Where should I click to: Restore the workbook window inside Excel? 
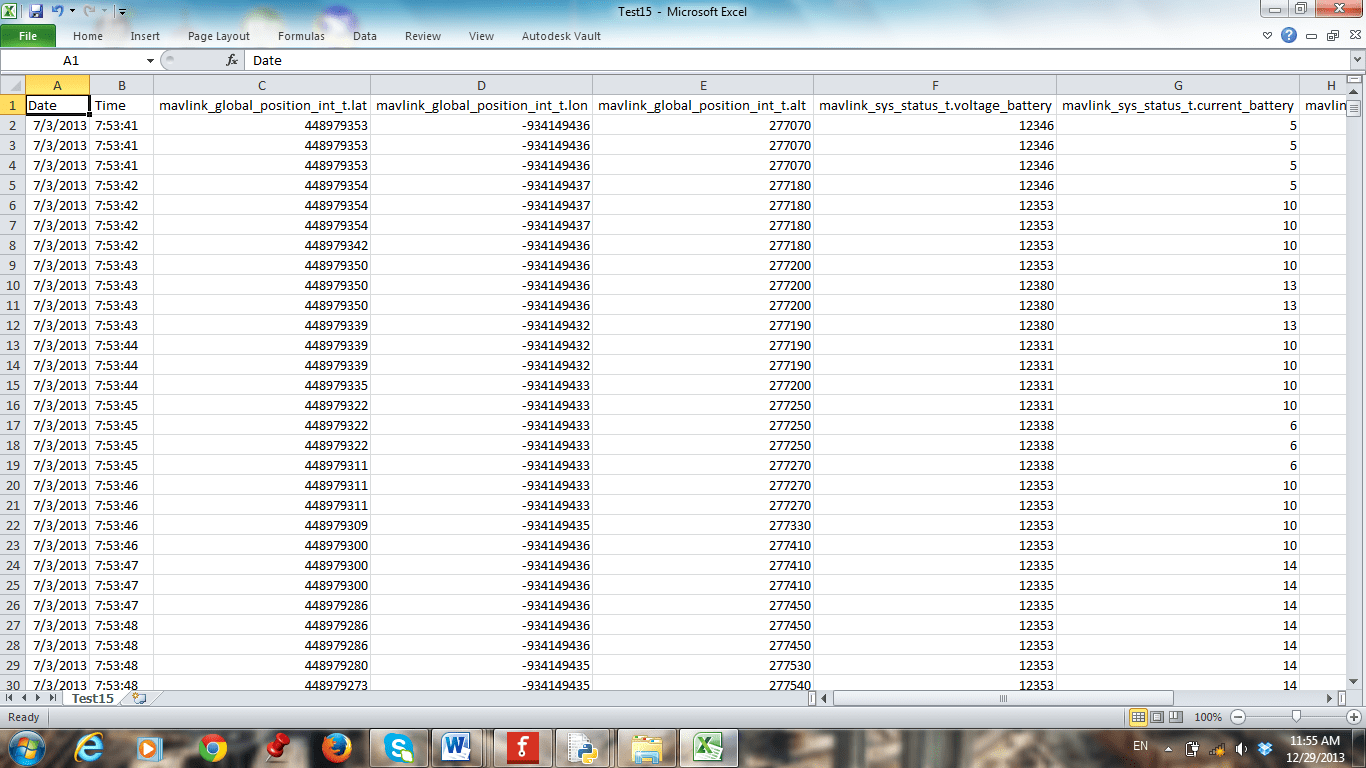[1332, 36]
